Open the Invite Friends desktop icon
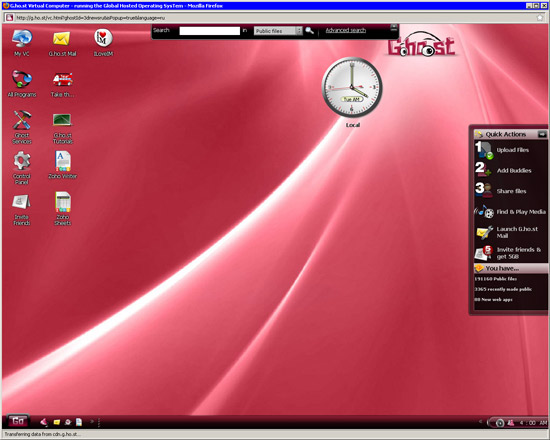550x440 pixels. [x=21, y=202]
